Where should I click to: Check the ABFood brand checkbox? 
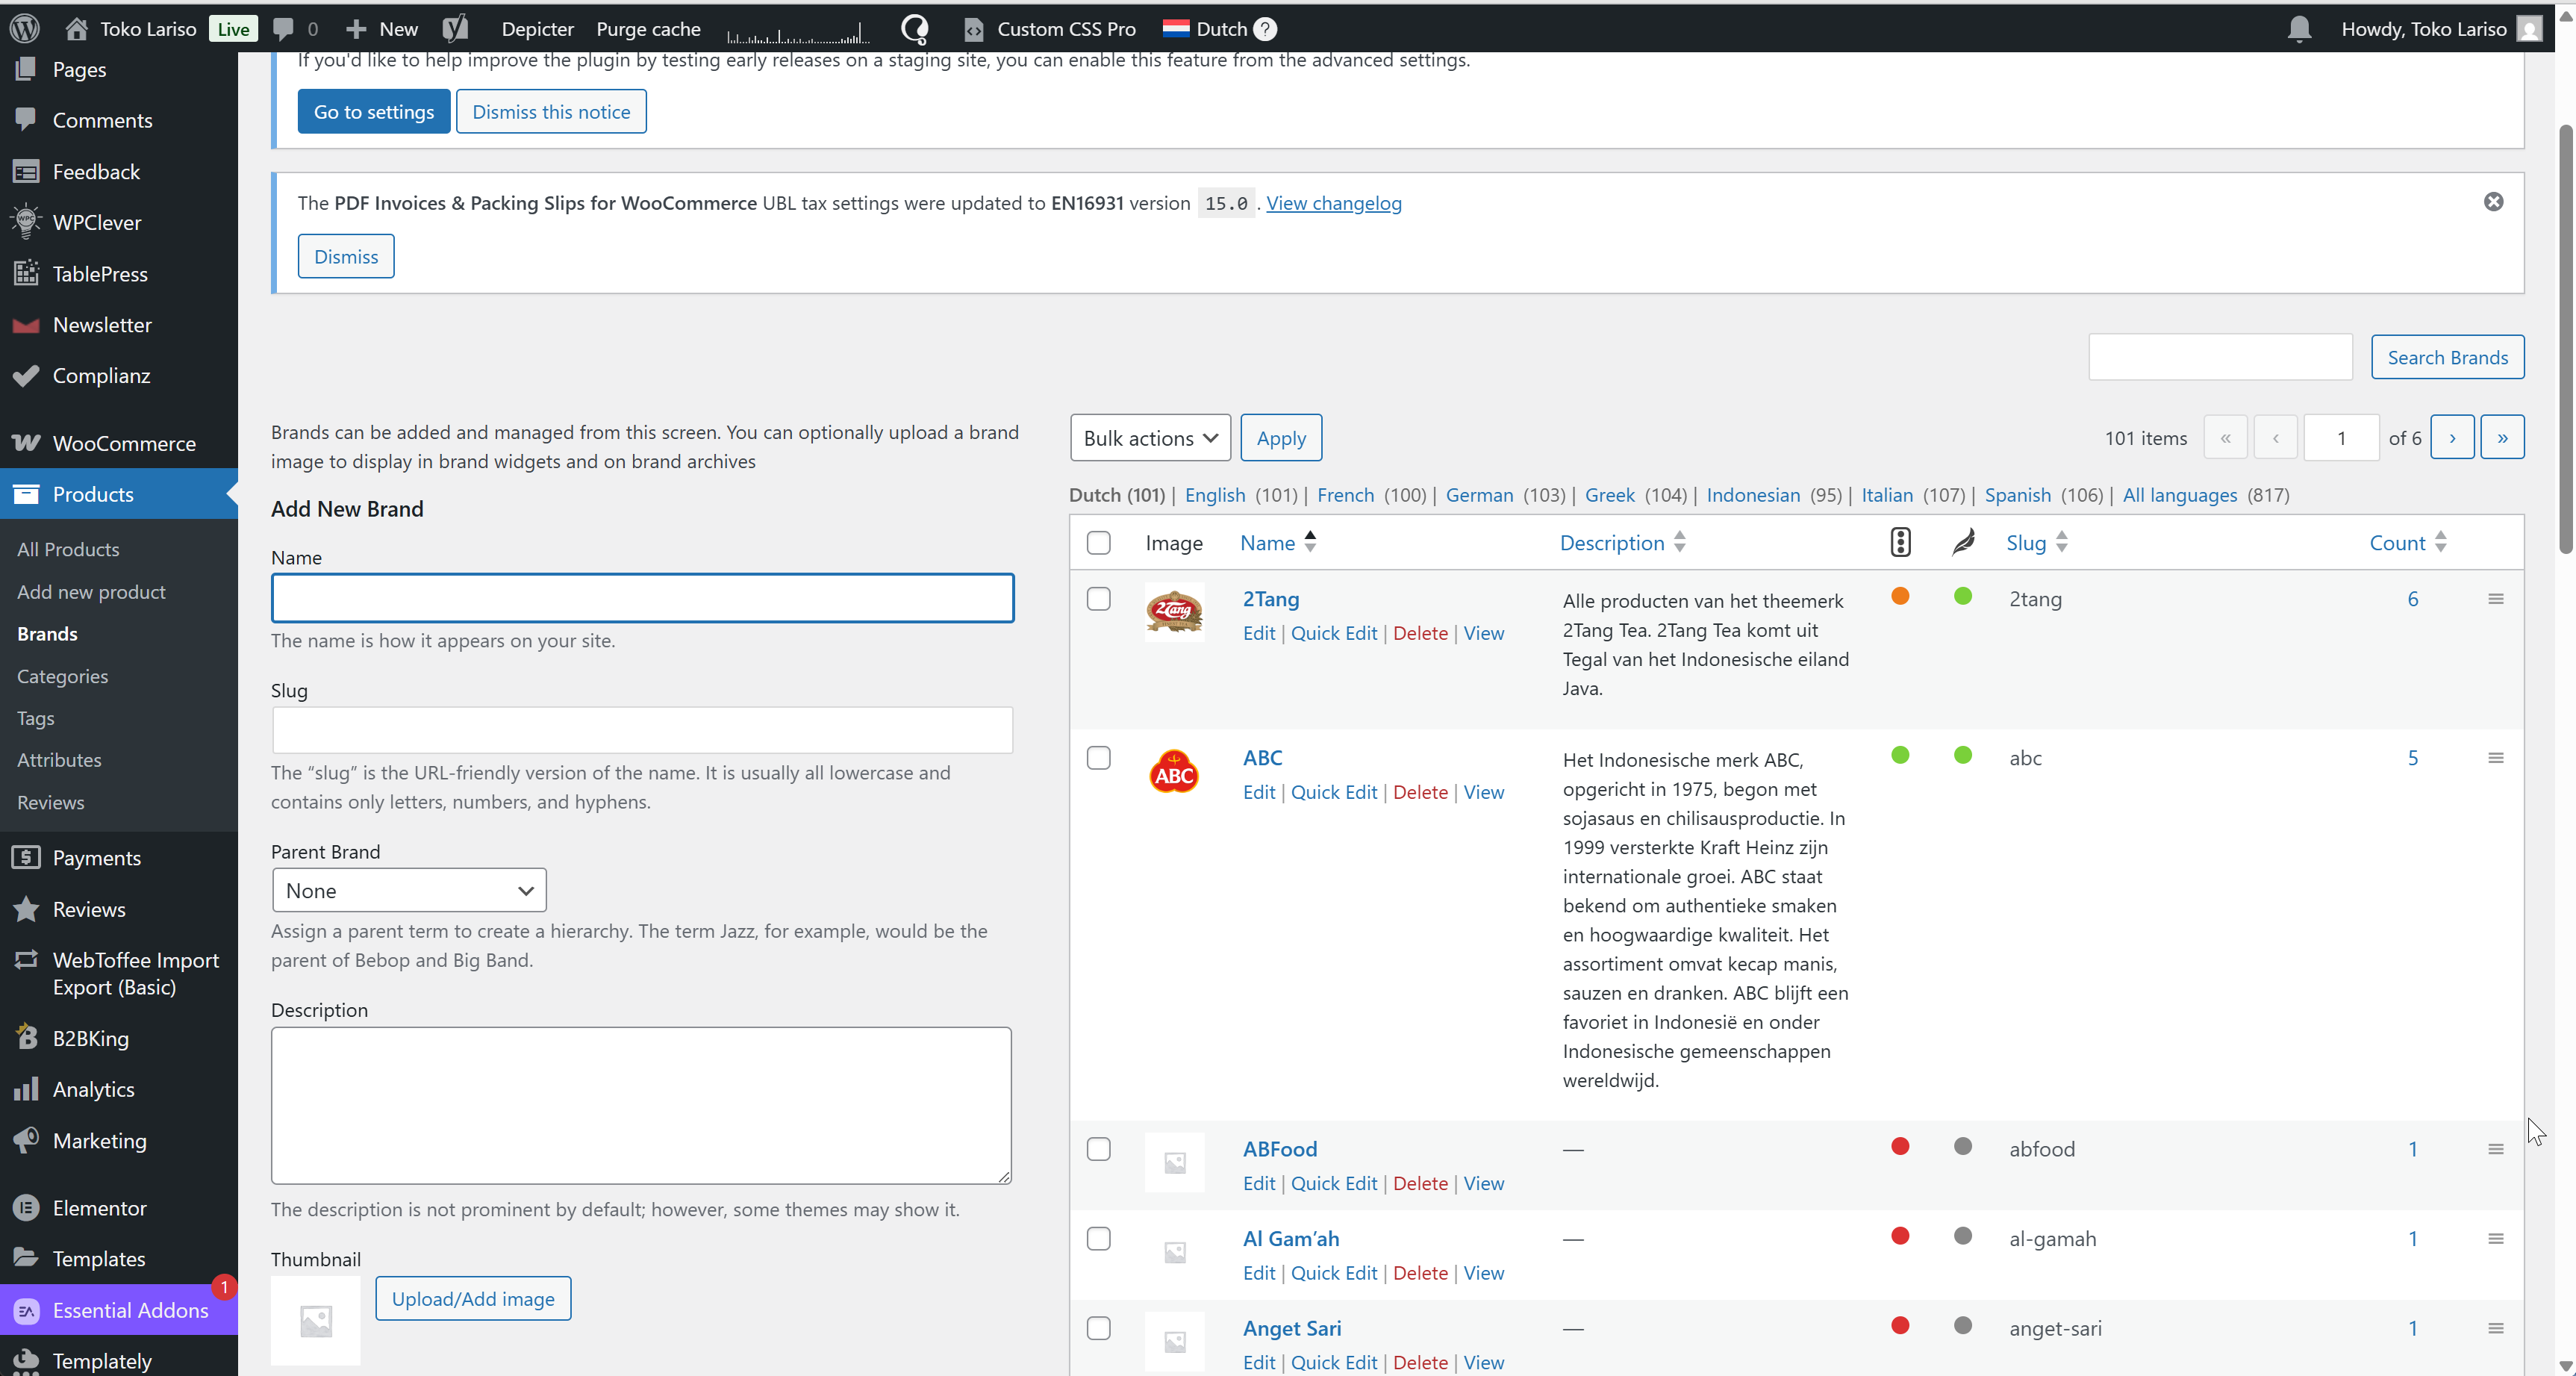click(x=1098, y=1149)
